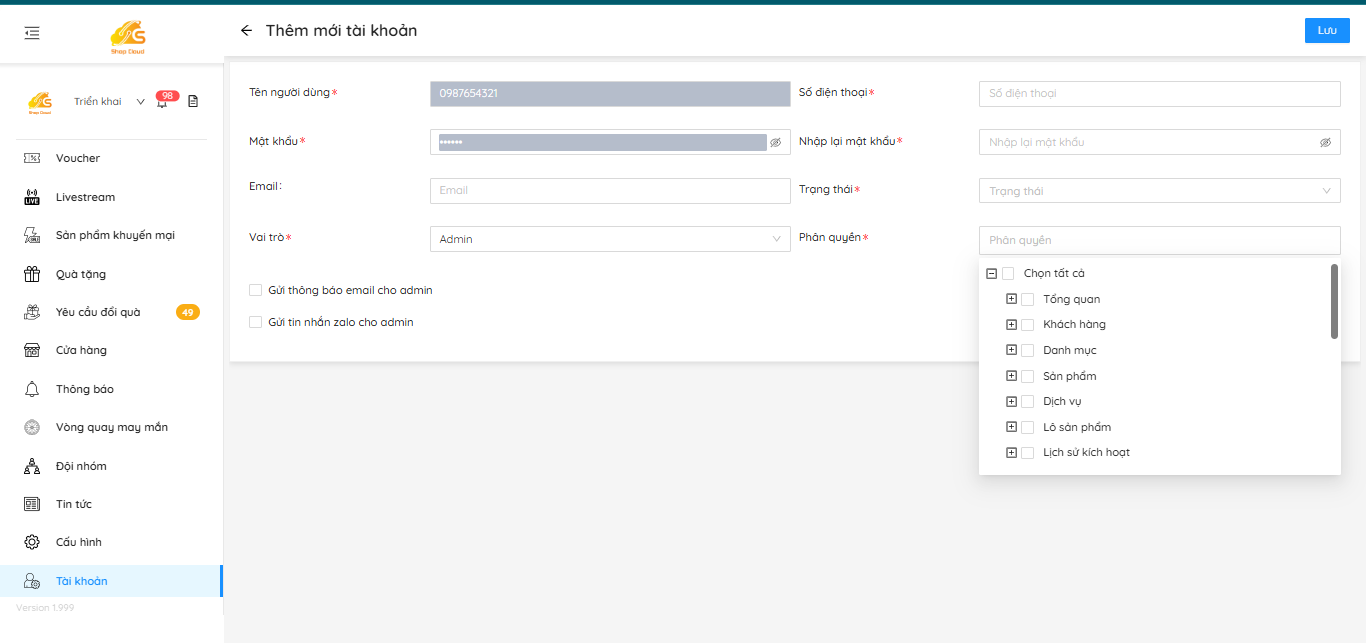The width and height of the screenshot is (1366, 643).
Task: Open the notification bell with 98 badge
Action: (162, 102)
